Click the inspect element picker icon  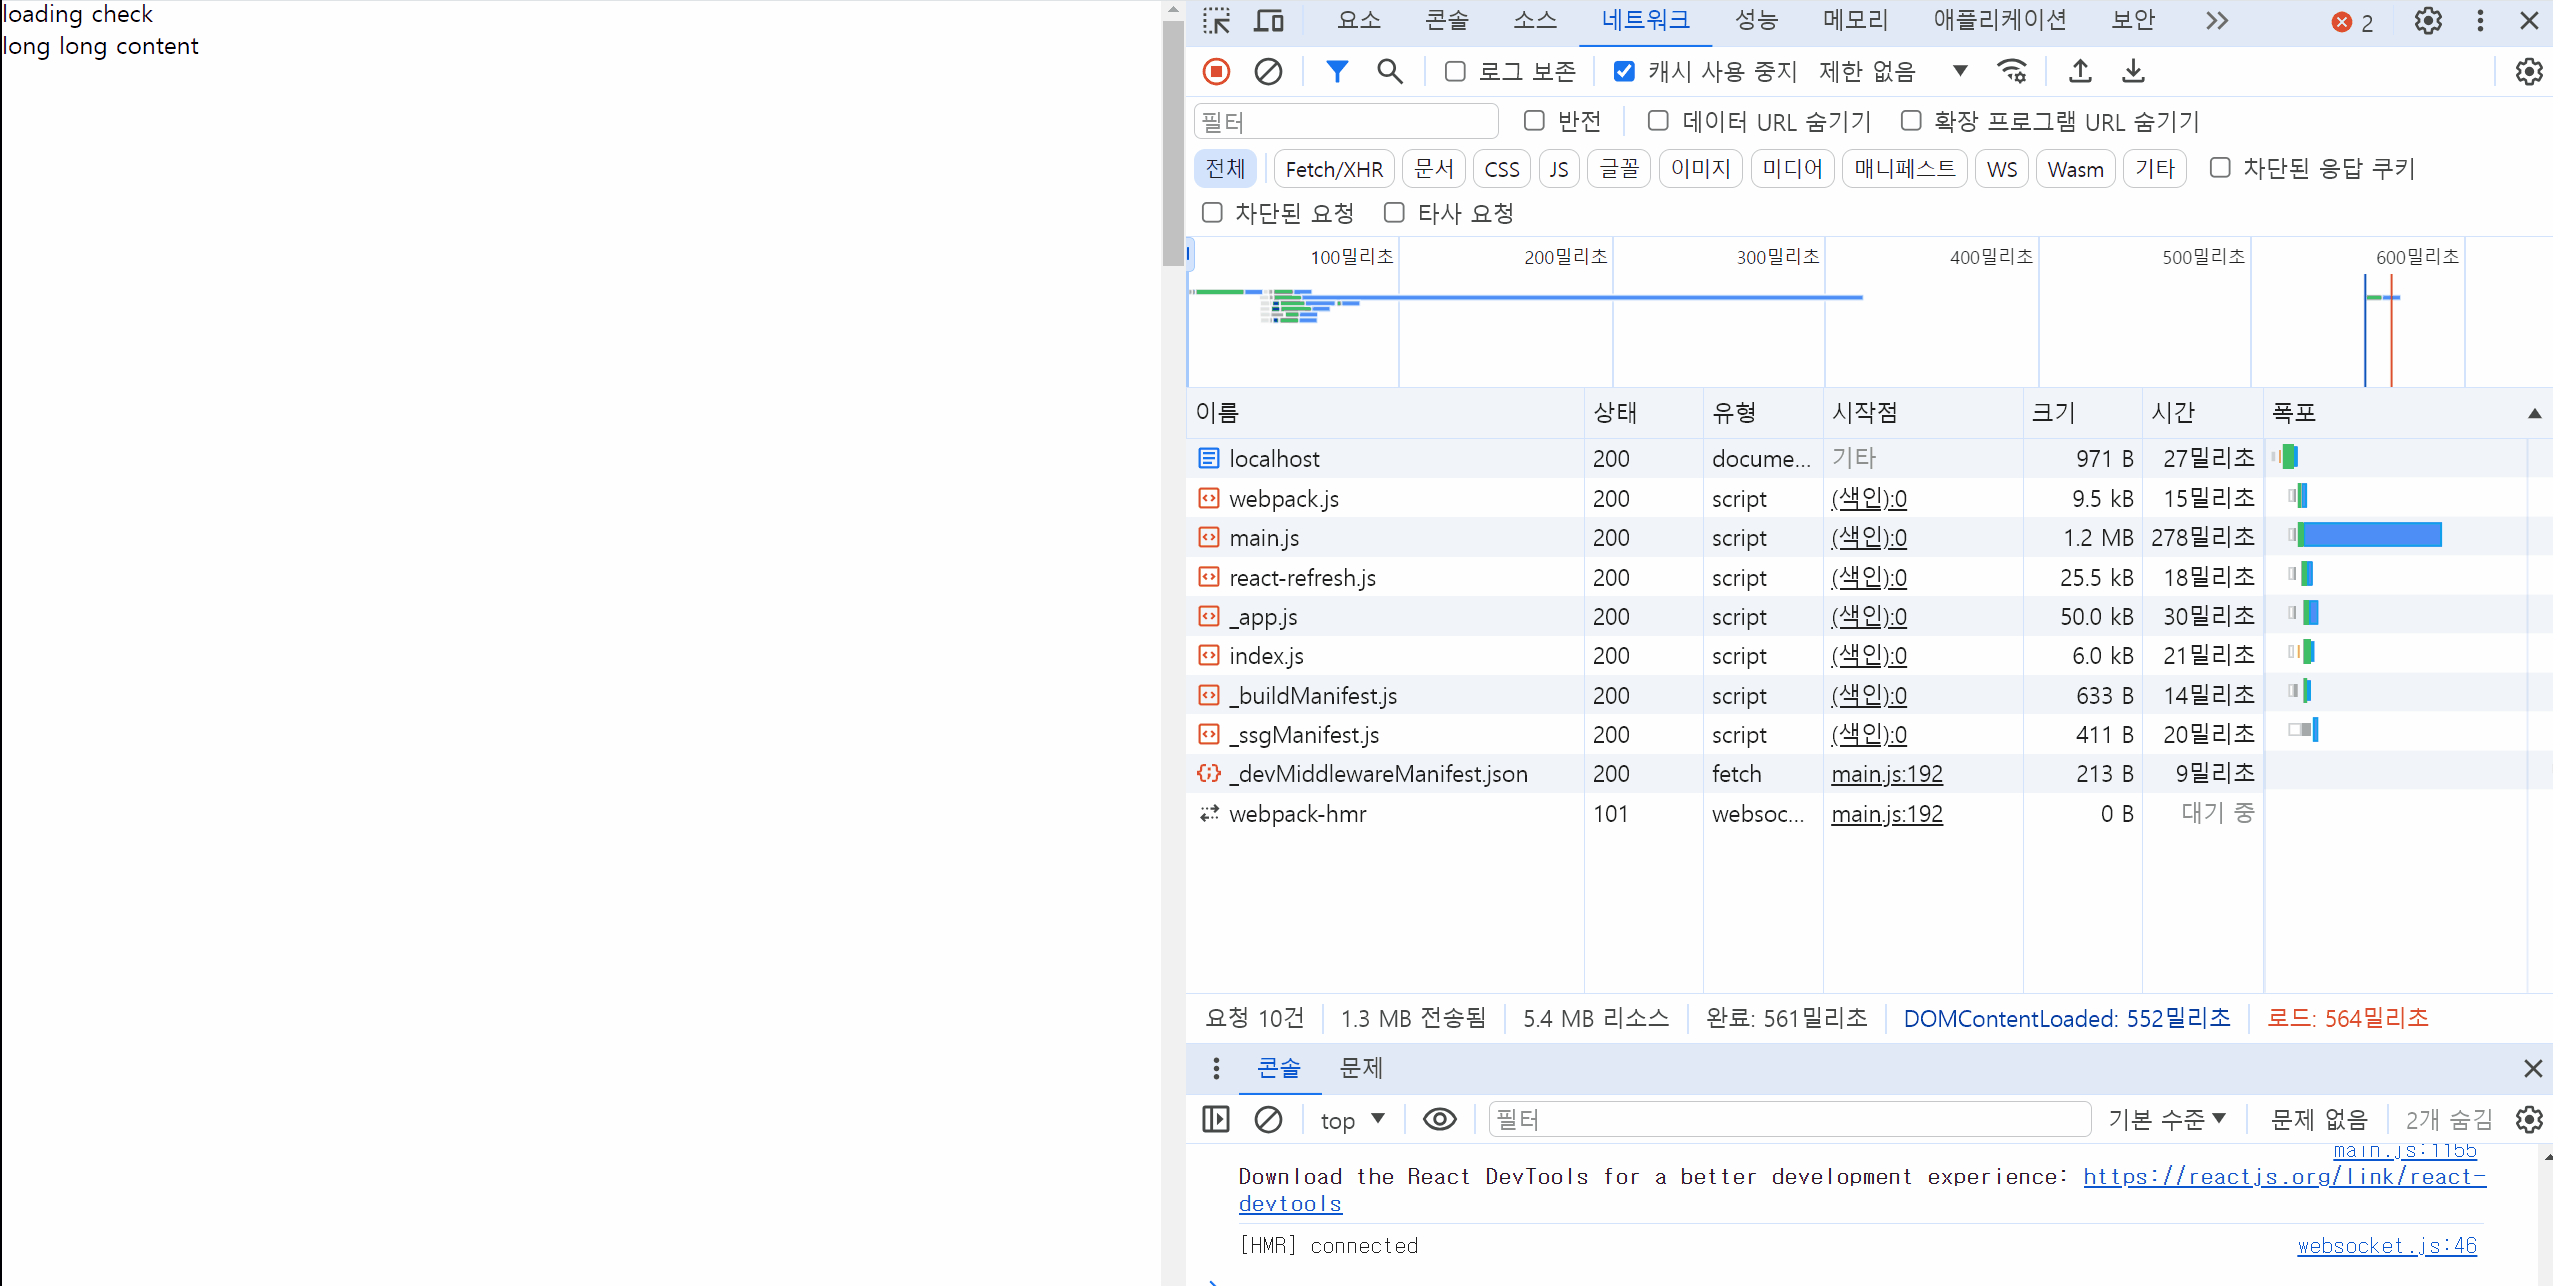[x=1217, y=21]
